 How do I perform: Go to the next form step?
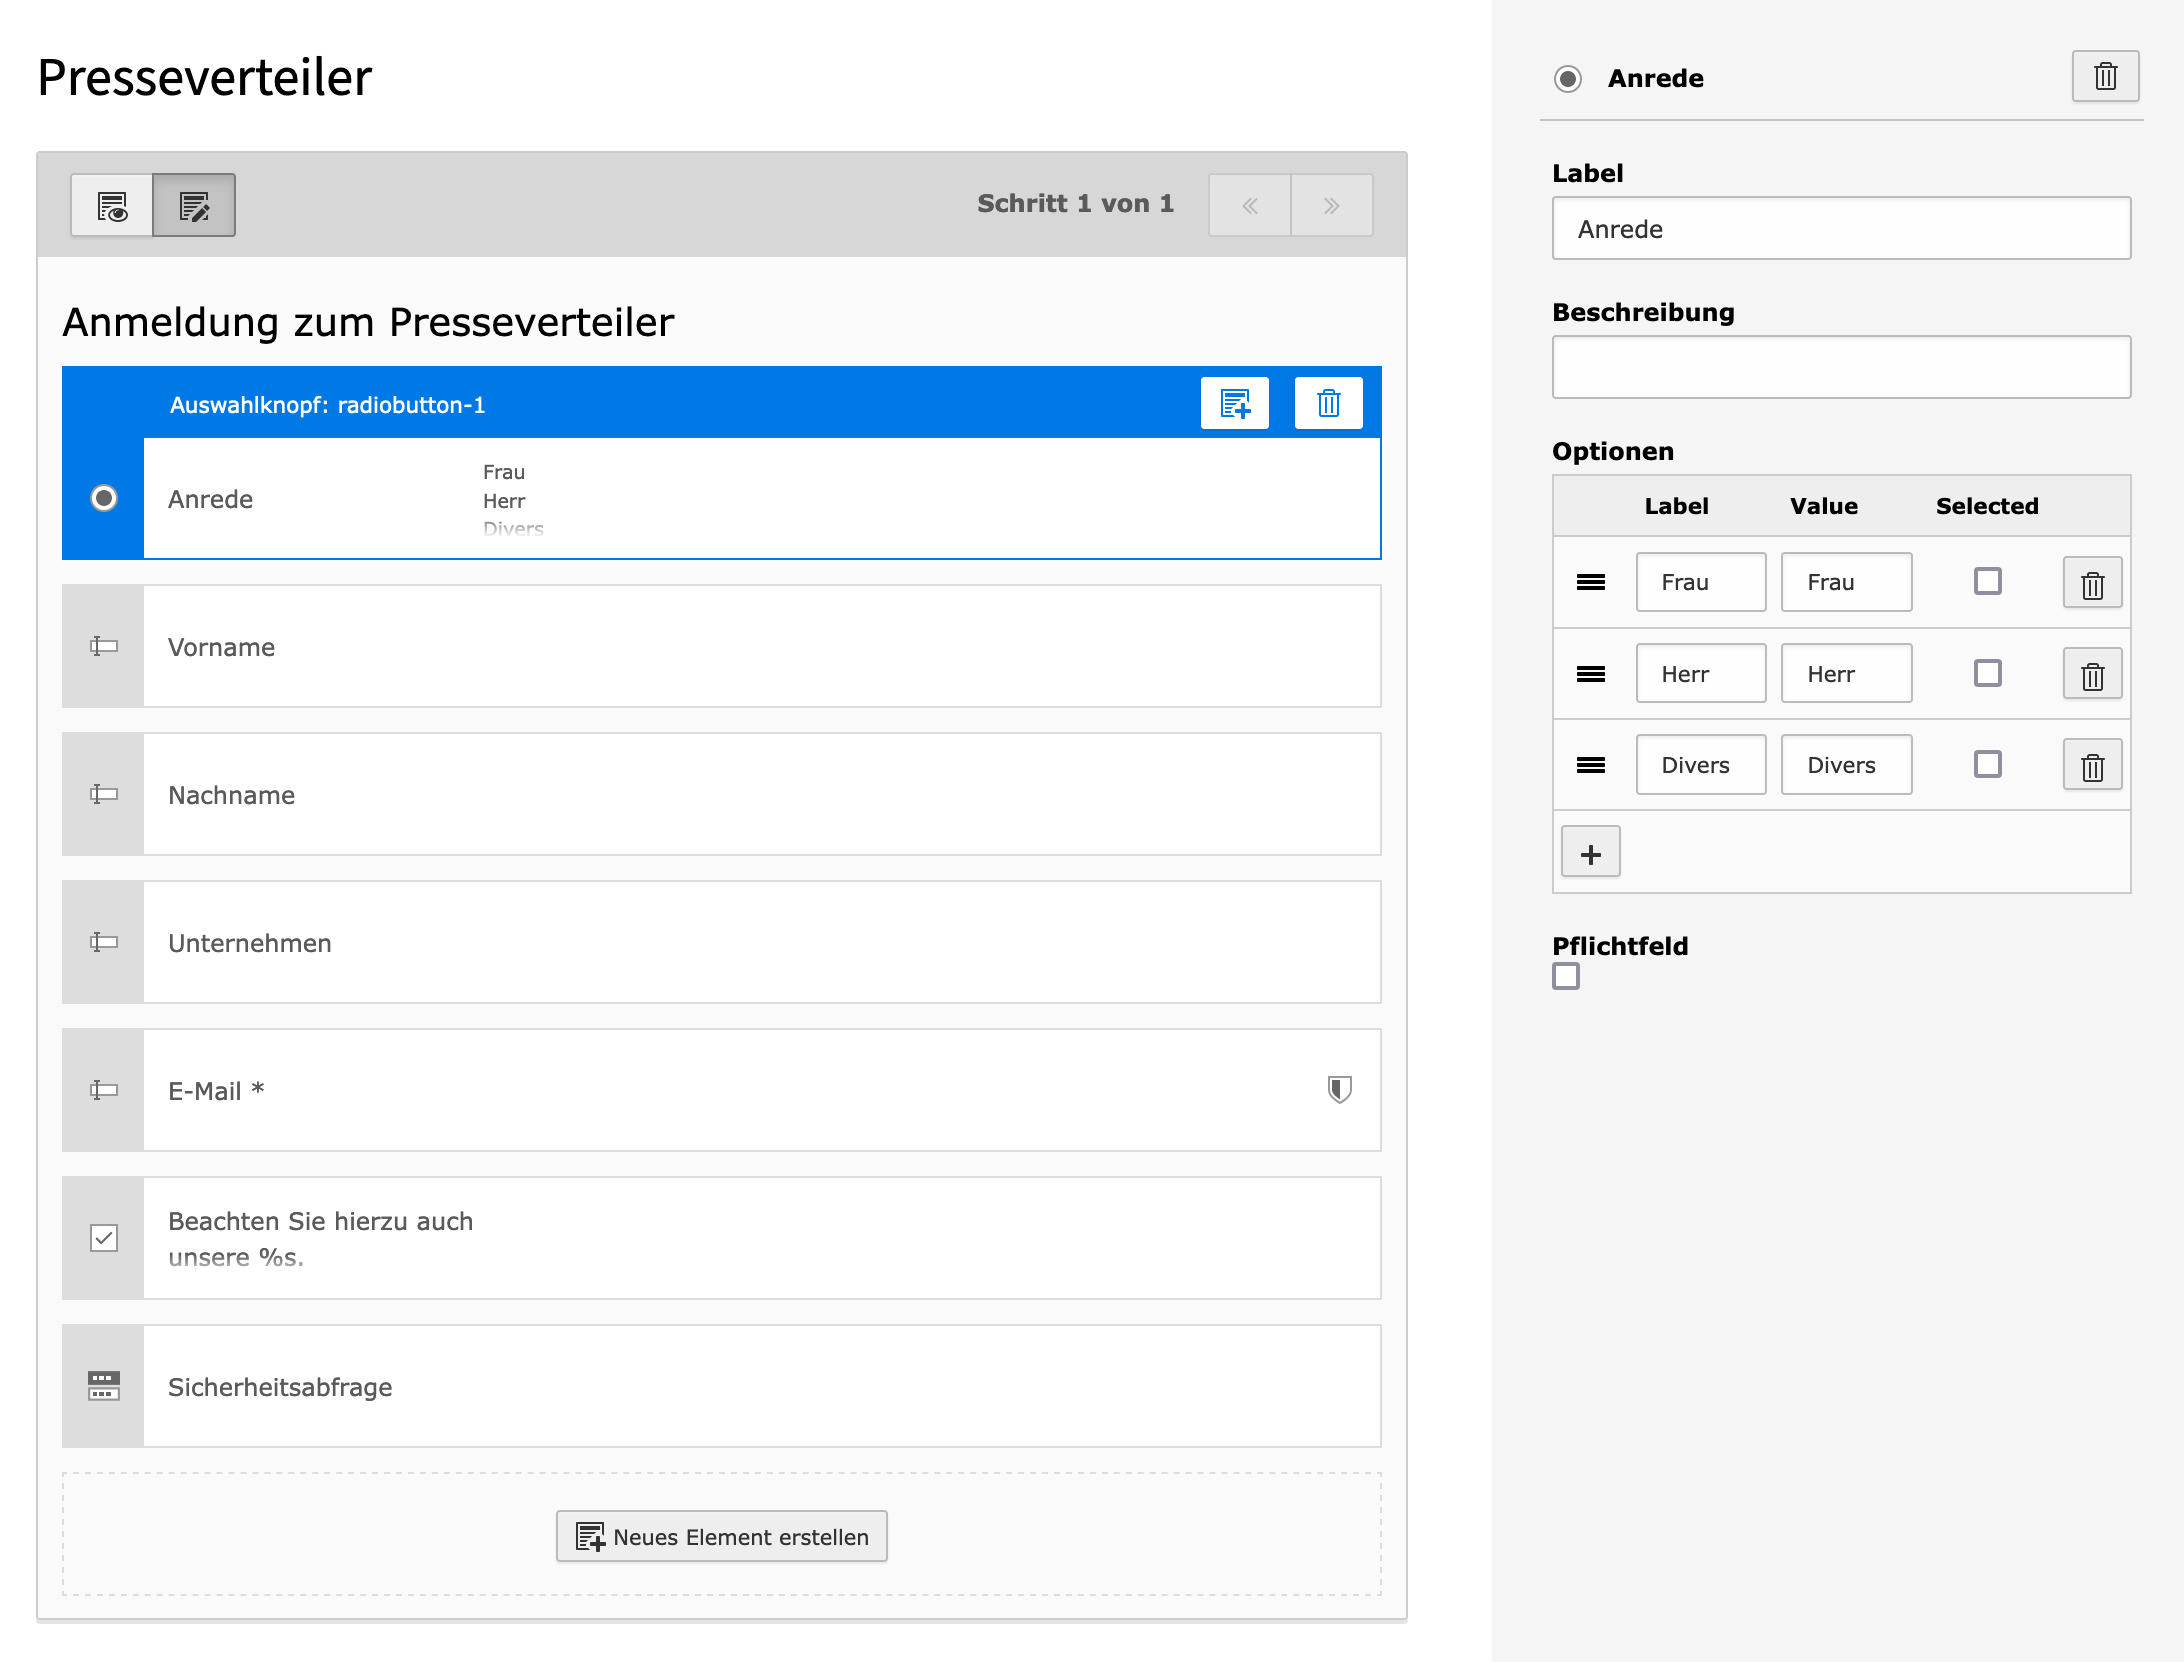coord(1331,206)
